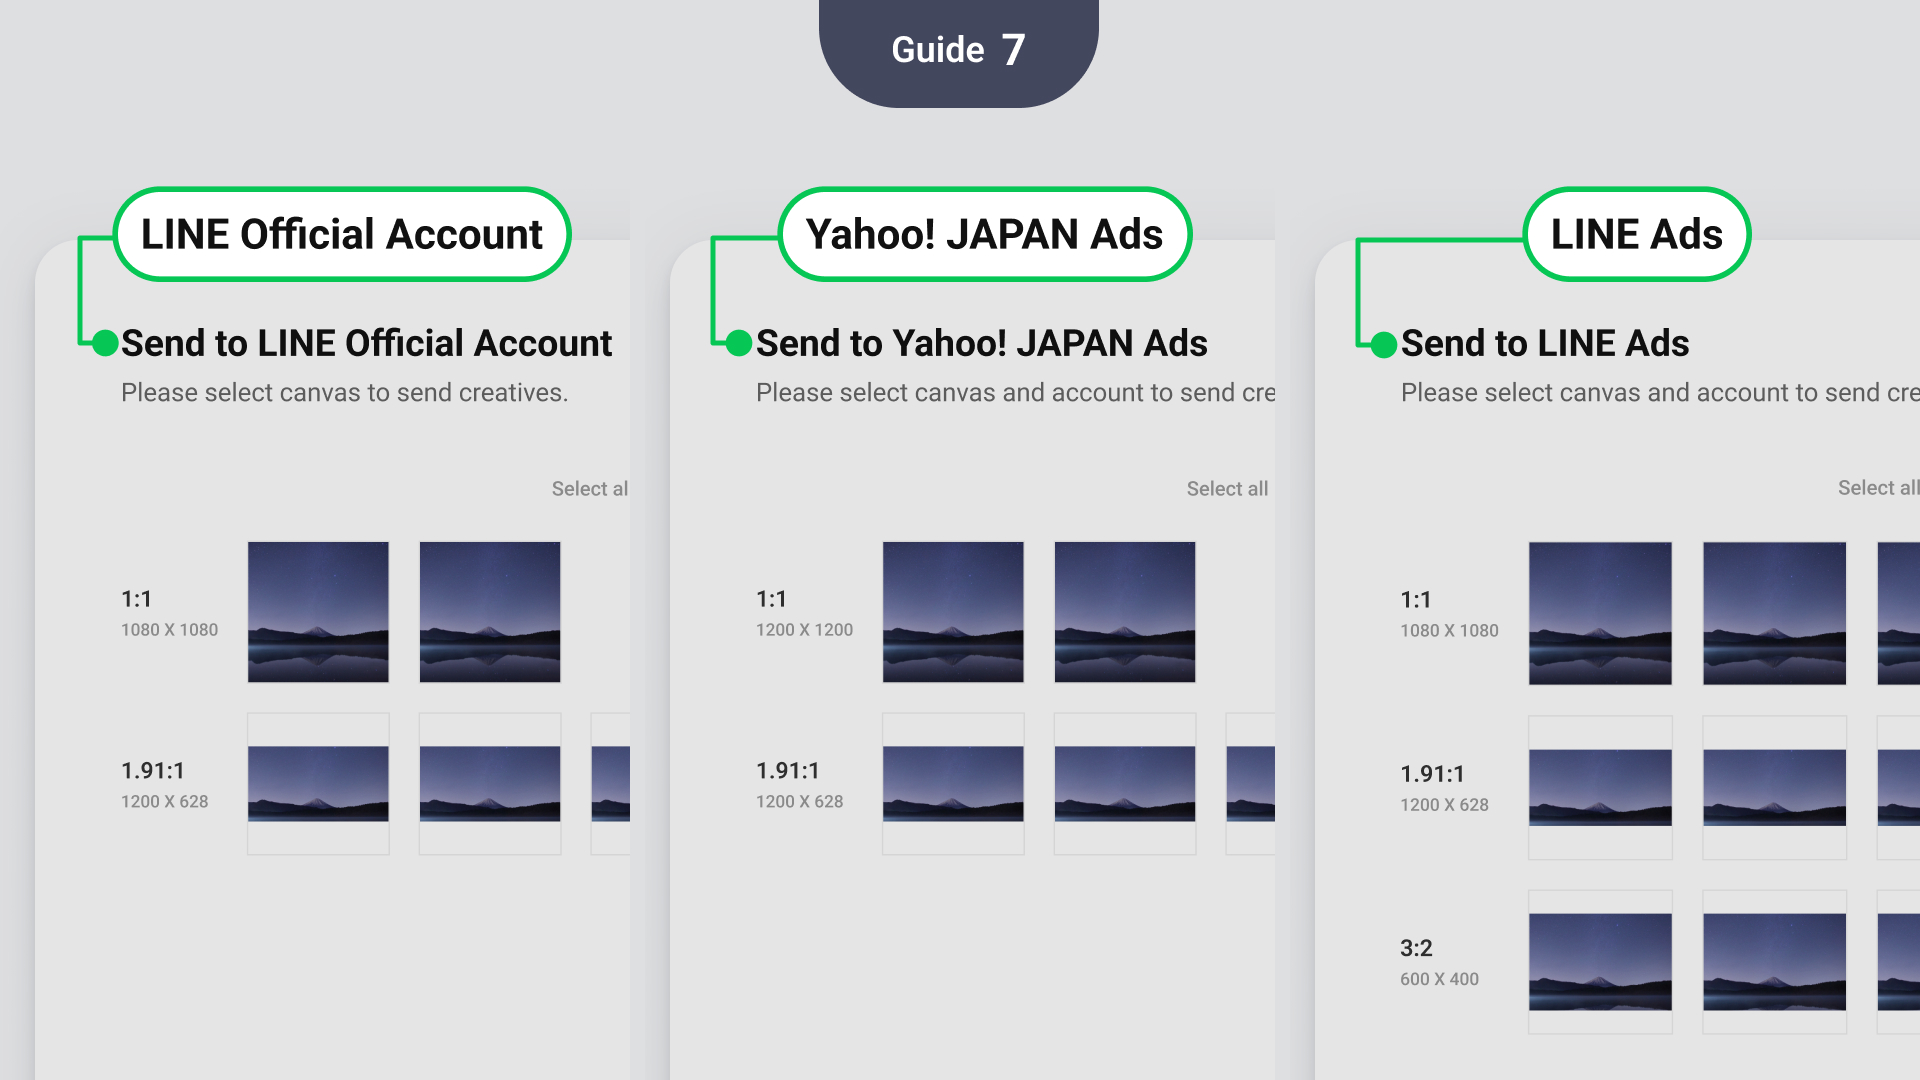Select first 1080 X 1080 thumbnail, LINE Official Account
The height and width of the screenshot is (1080, 1920).
click(x=318, y=612)
